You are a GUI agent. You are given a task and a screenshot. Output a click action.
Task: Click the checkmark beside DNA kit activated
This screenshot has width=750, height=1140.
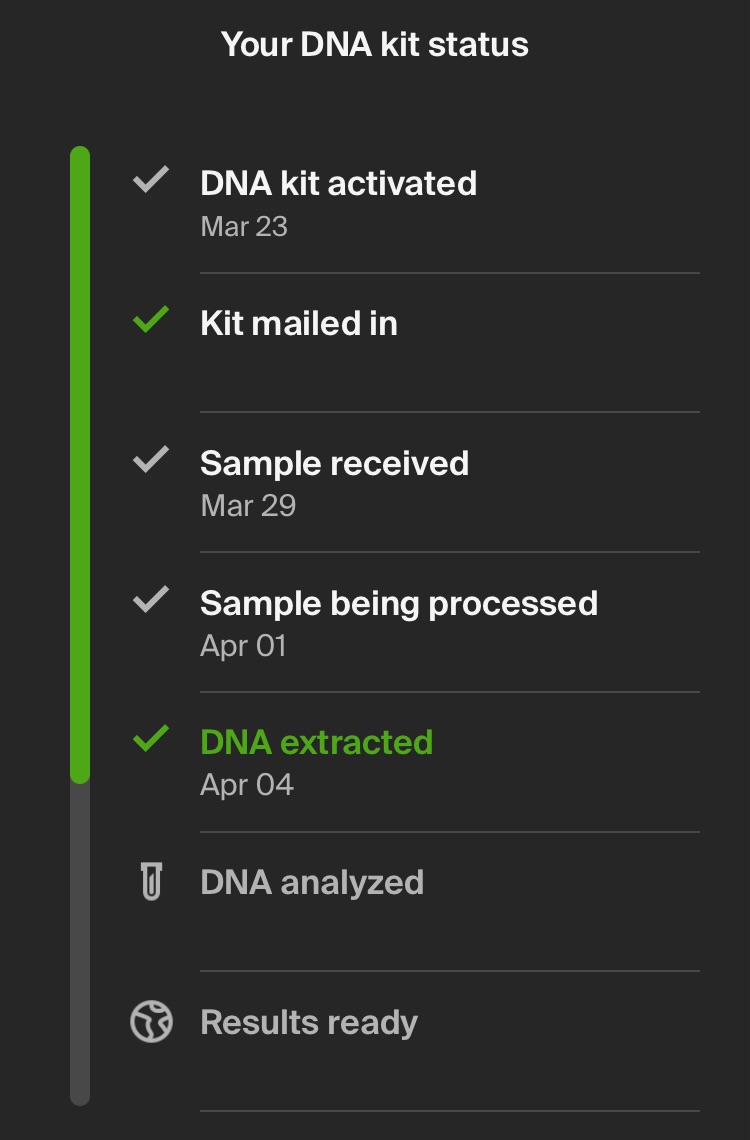(x=151, y=182)
